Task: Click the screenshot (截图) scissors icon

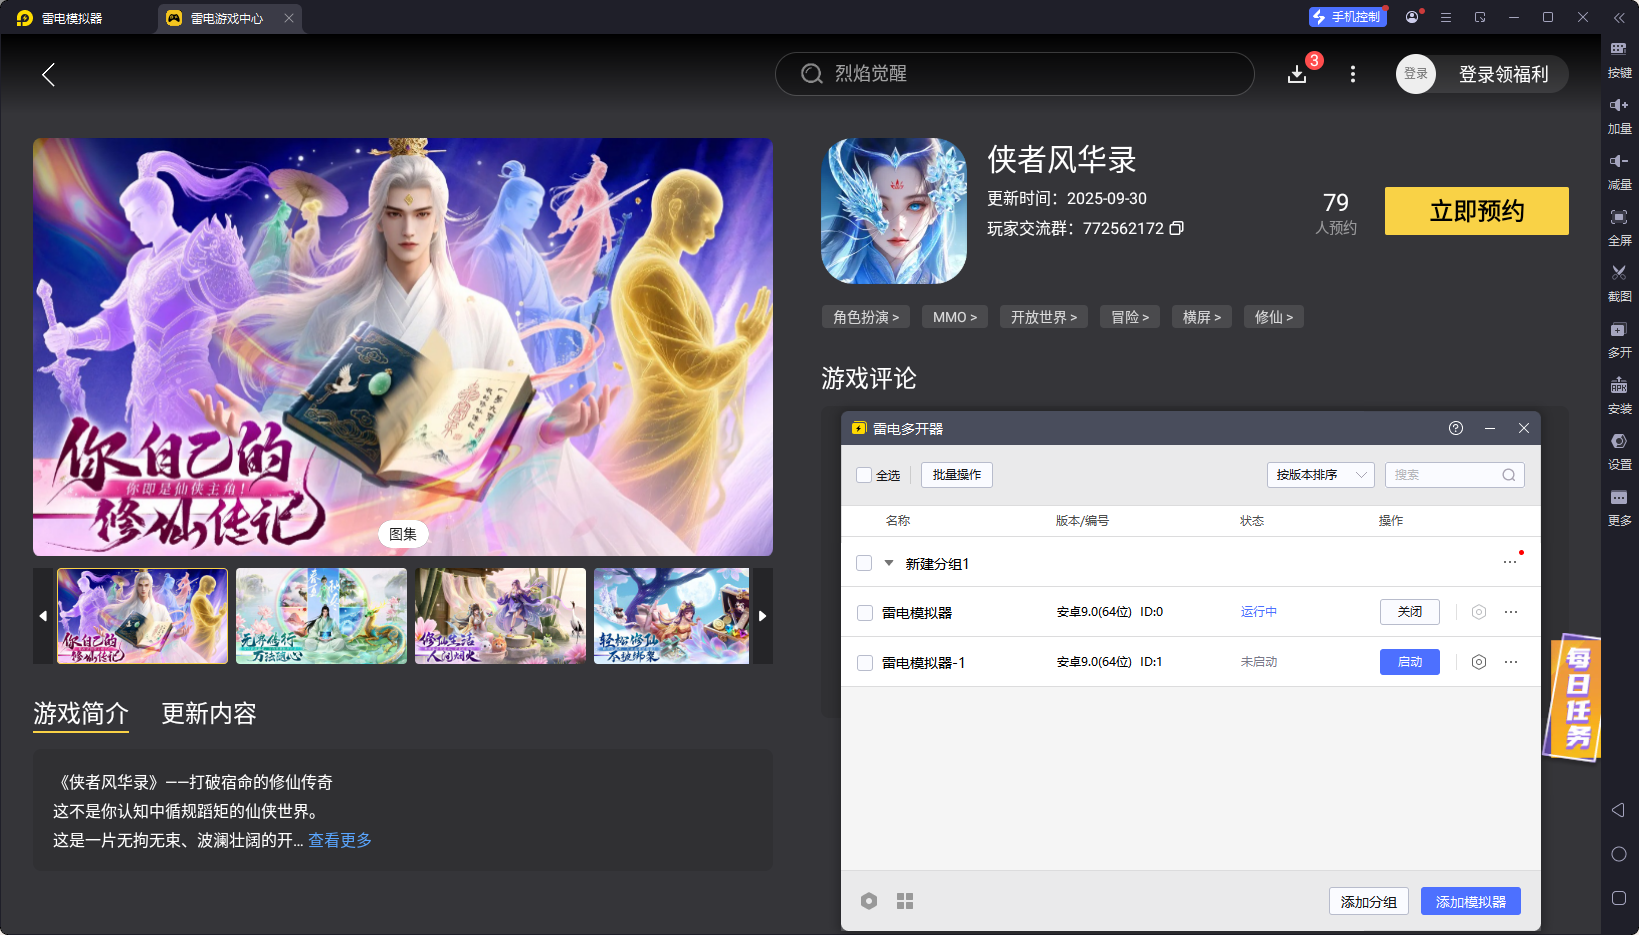Action: coord(1618,273)
